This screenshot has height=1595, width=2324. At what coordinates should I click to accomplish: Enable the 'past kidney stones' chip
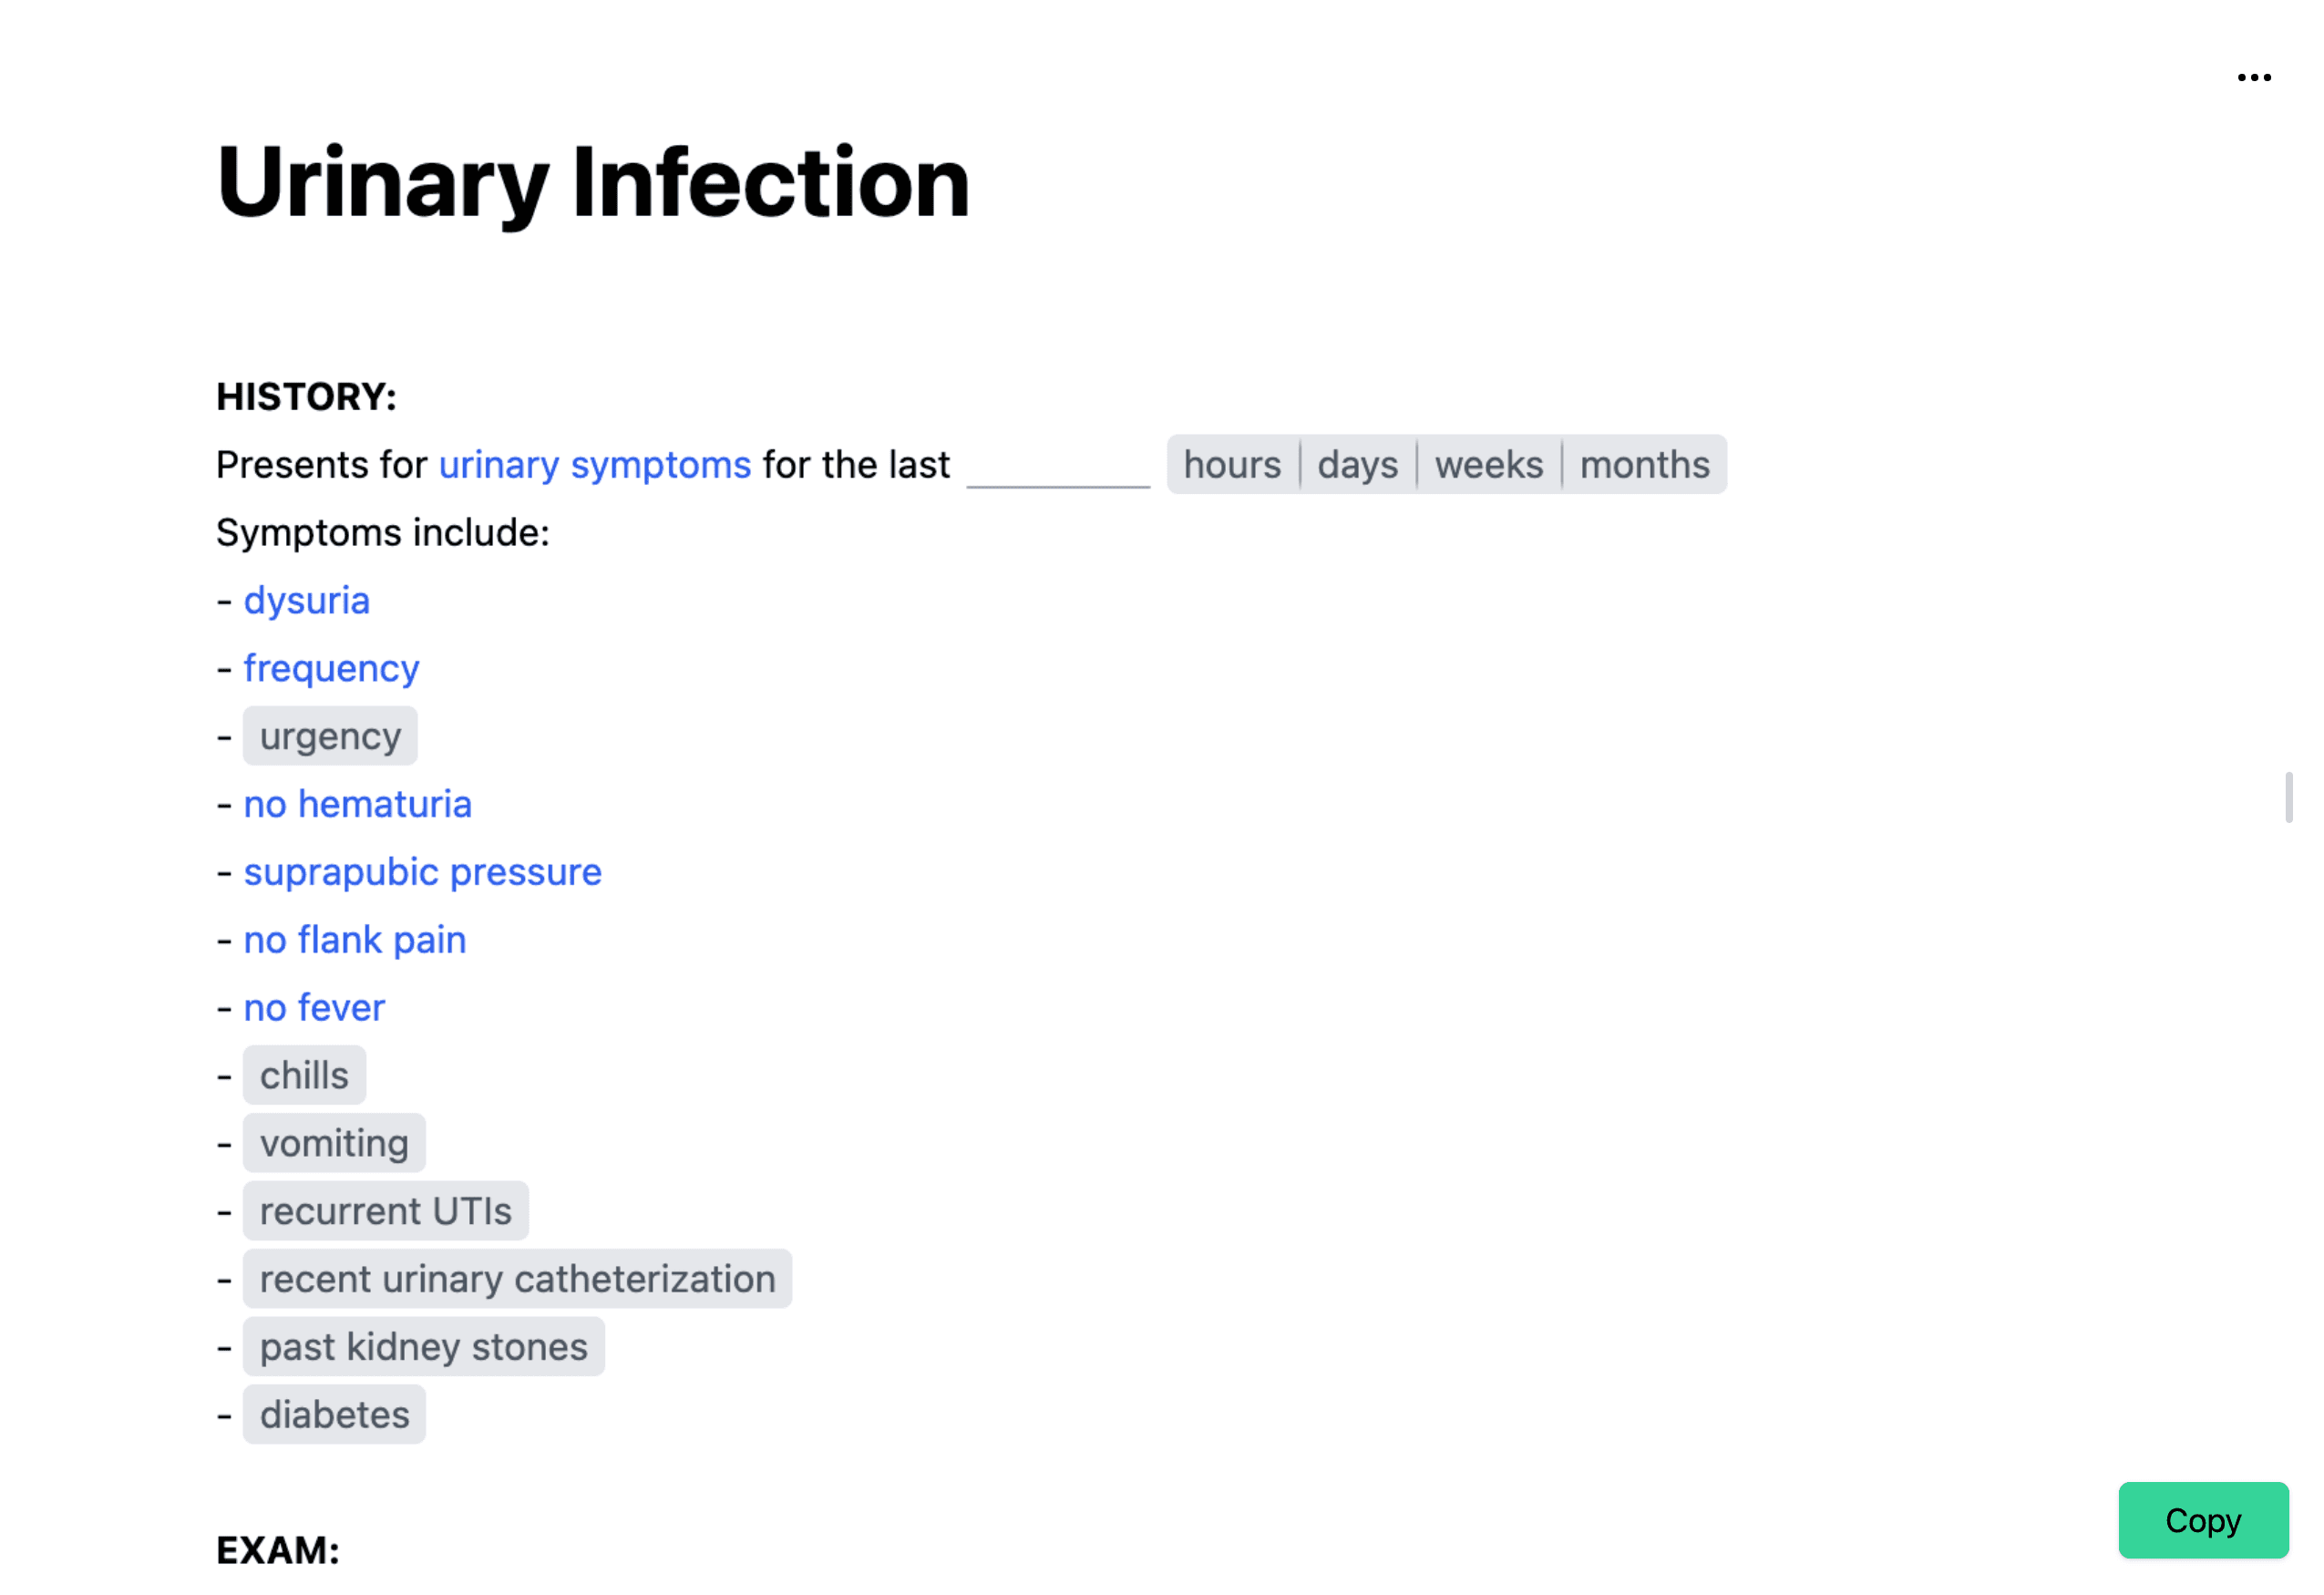tap(423, 1346)
